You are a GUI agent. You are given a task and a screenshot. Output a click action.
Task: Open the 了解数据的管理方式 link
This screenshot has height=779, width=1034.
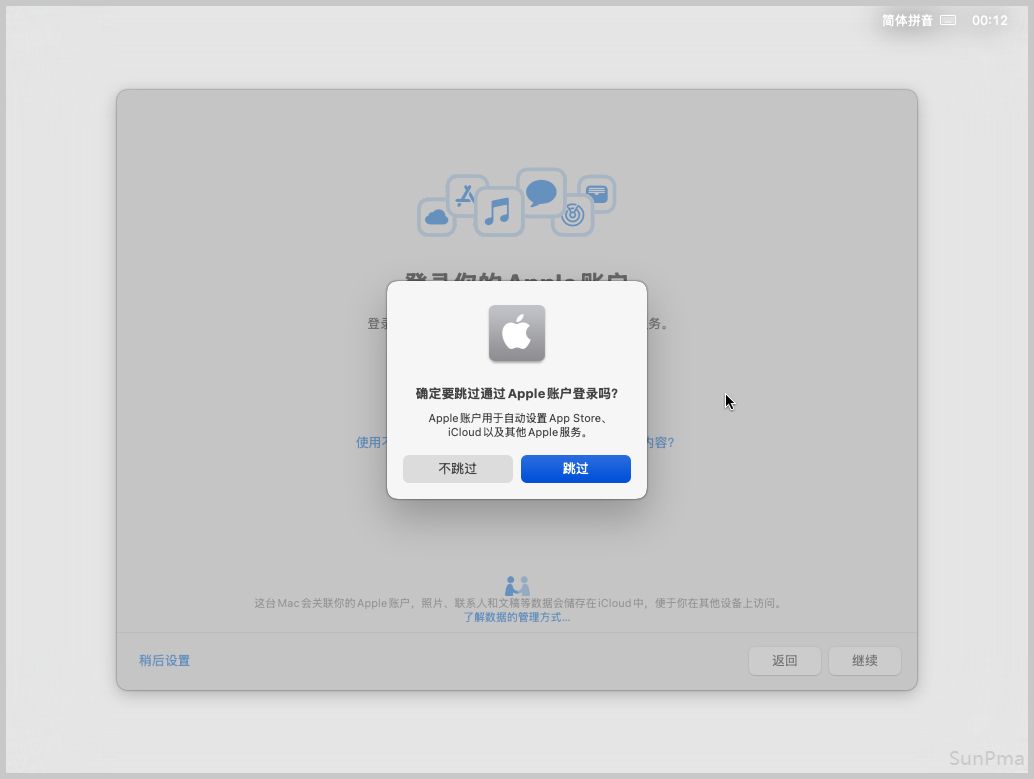tap(516, 617)
